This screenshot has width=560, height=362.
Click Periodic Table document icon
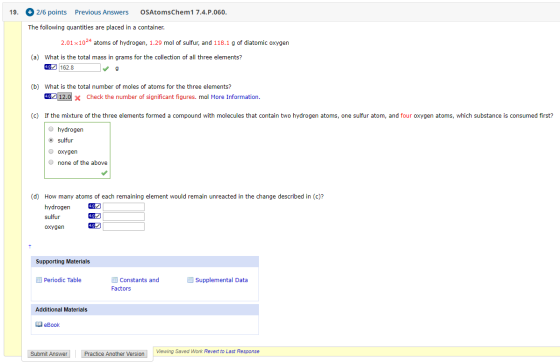click(x=39, y=280)
